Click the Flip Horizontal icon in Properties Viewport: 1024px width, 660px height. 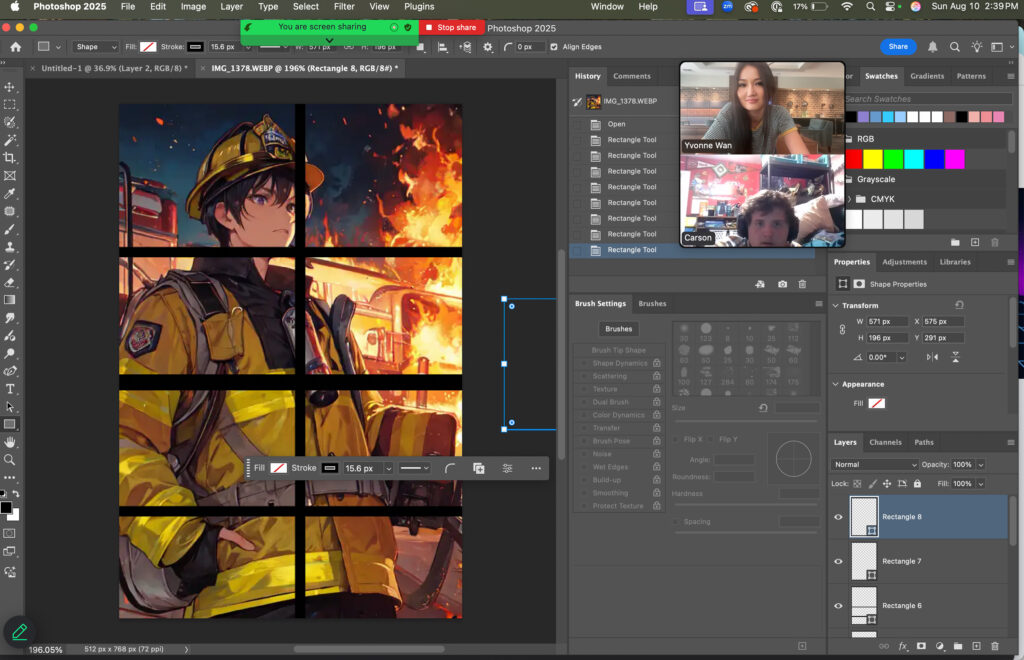pos(932,357)
